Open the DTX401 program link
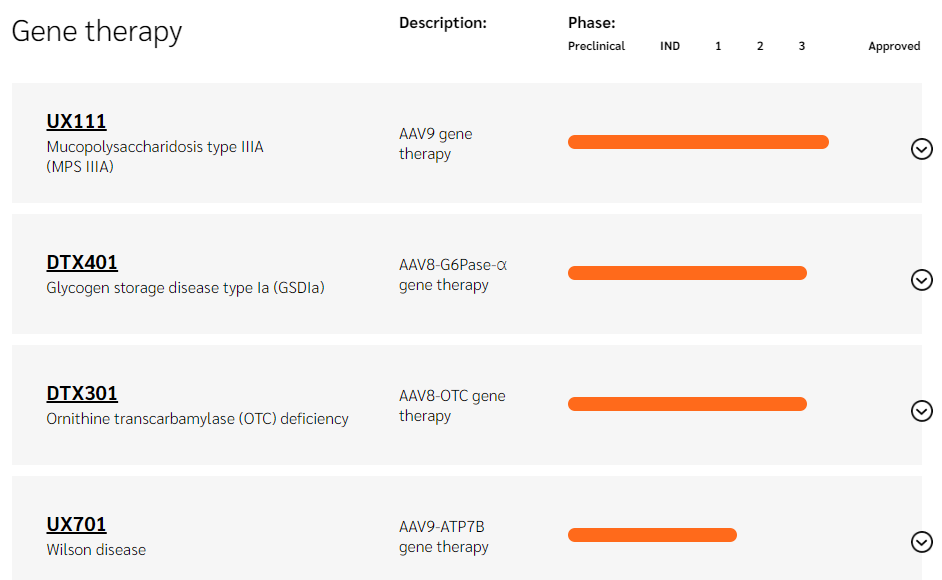The image size is (942, 580). [82, 263]
